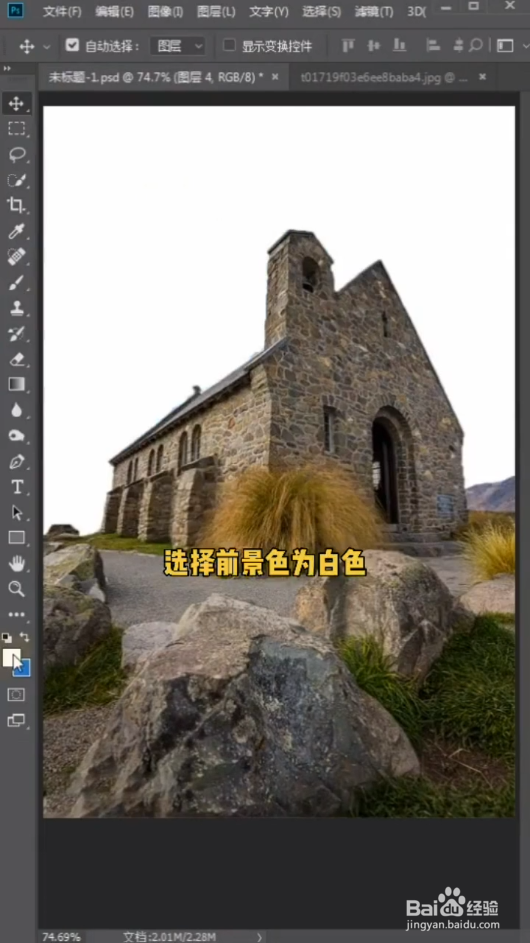Screen dimensions: 530x943
Task: Select the Lasso tool
Action: (x=16, y=155)
